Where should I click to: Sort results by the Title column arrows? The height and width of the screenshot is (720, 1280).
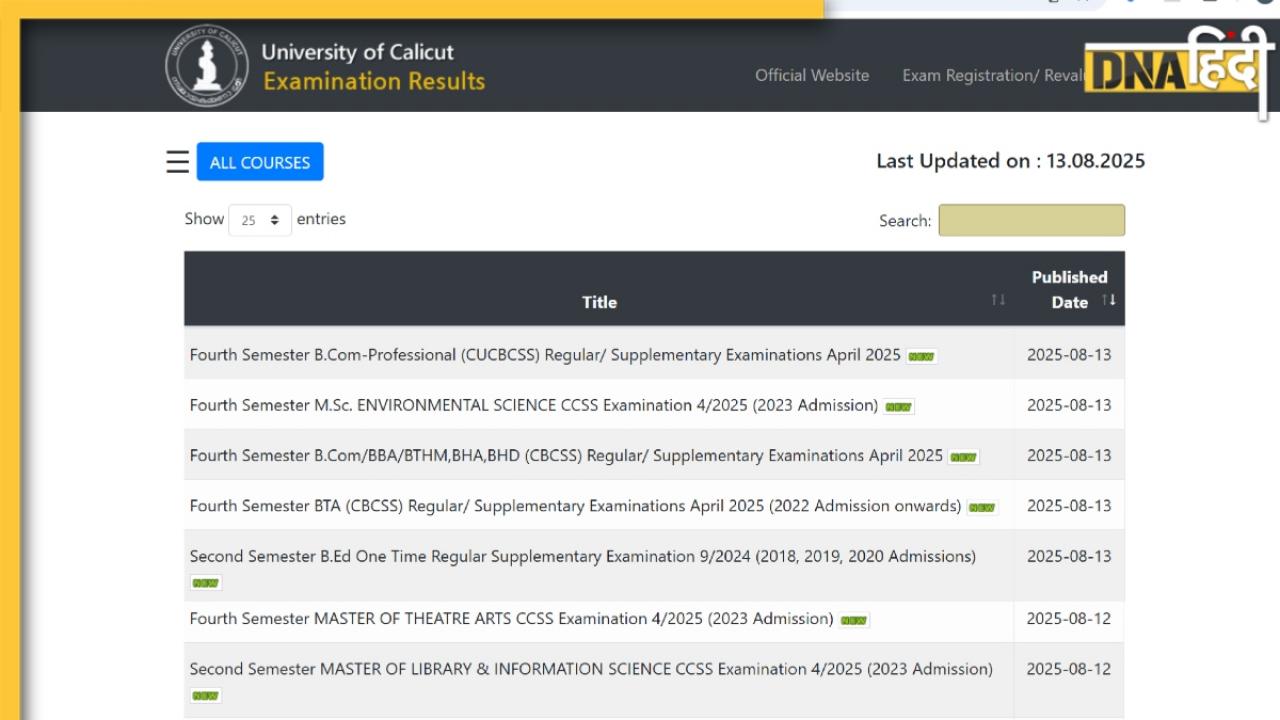tap(998, 301)
